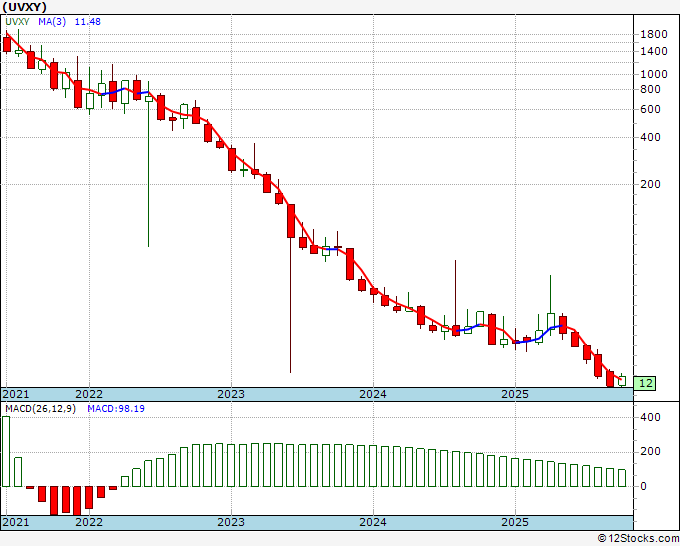Click the 1400 price axis label
680x546 pixels.
654,52
